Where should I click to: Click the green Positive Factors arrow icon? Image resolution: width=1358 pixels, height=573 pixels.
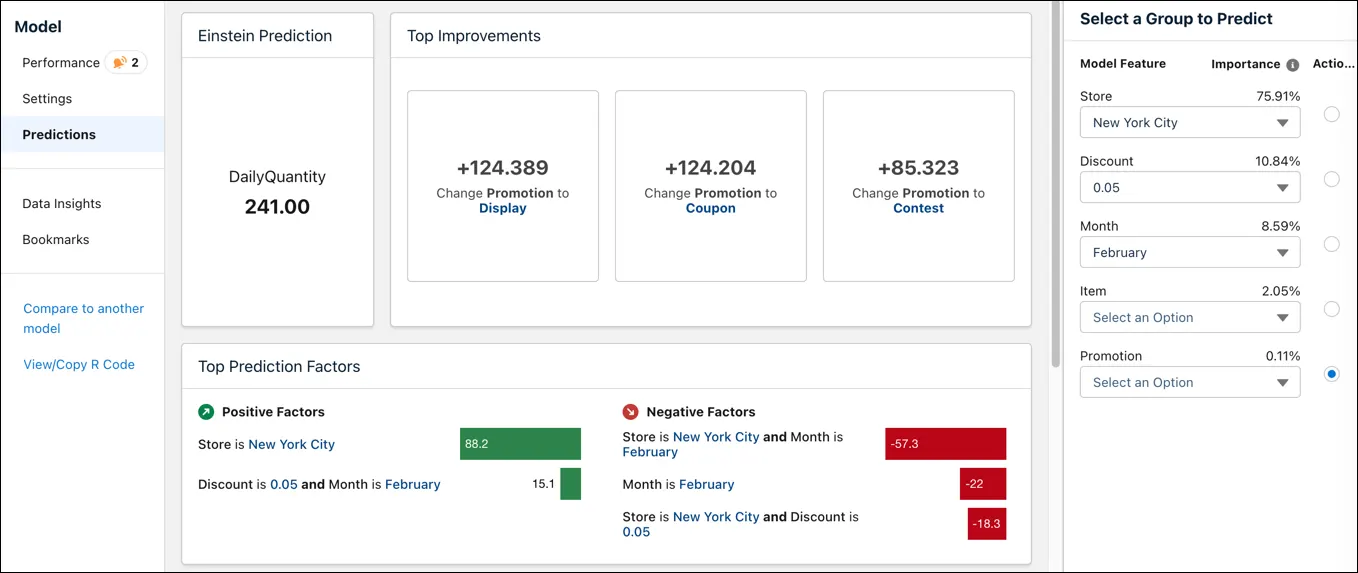pyautogui.click(x=206, y=412)
